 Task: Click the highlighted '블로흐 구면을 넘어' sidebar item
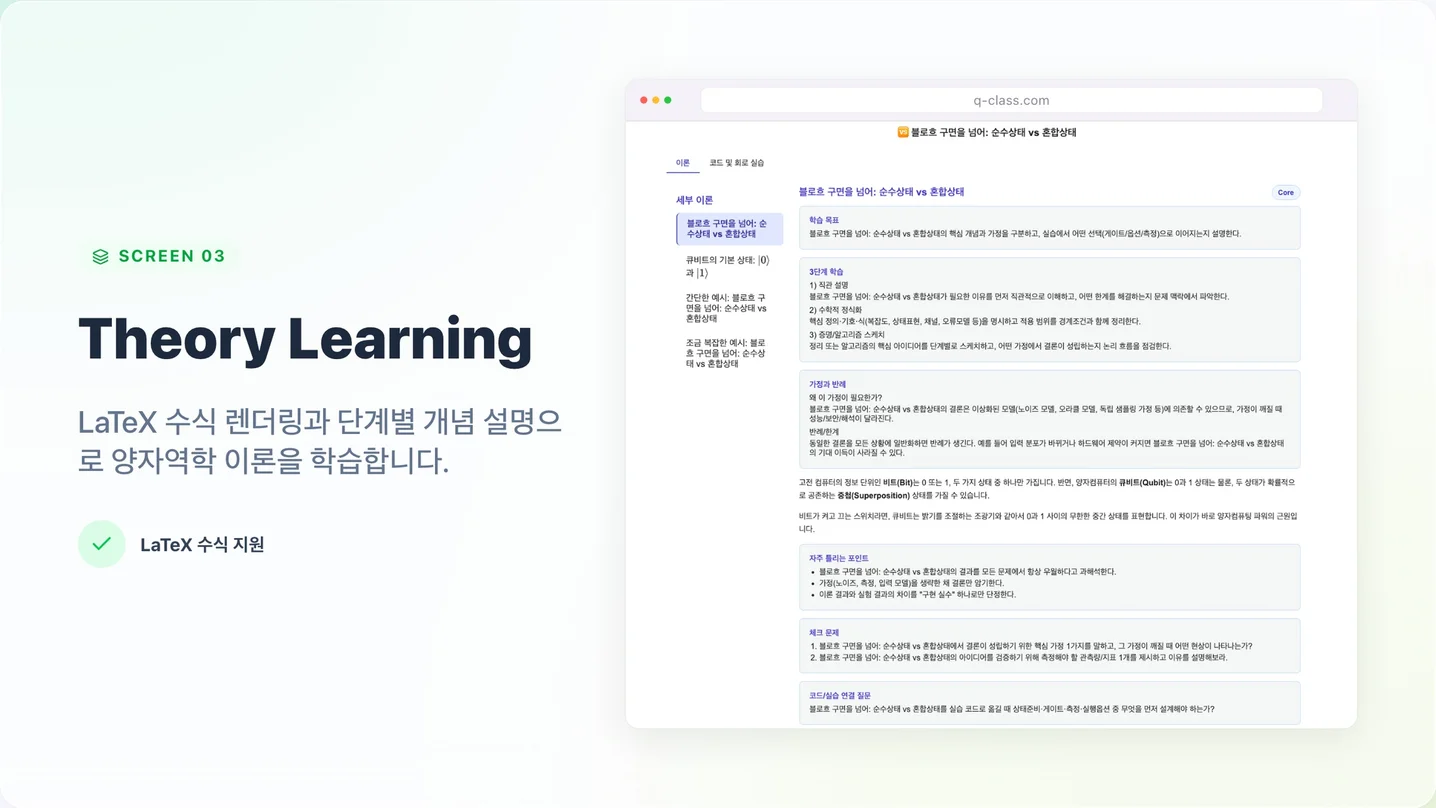(727, 230)
